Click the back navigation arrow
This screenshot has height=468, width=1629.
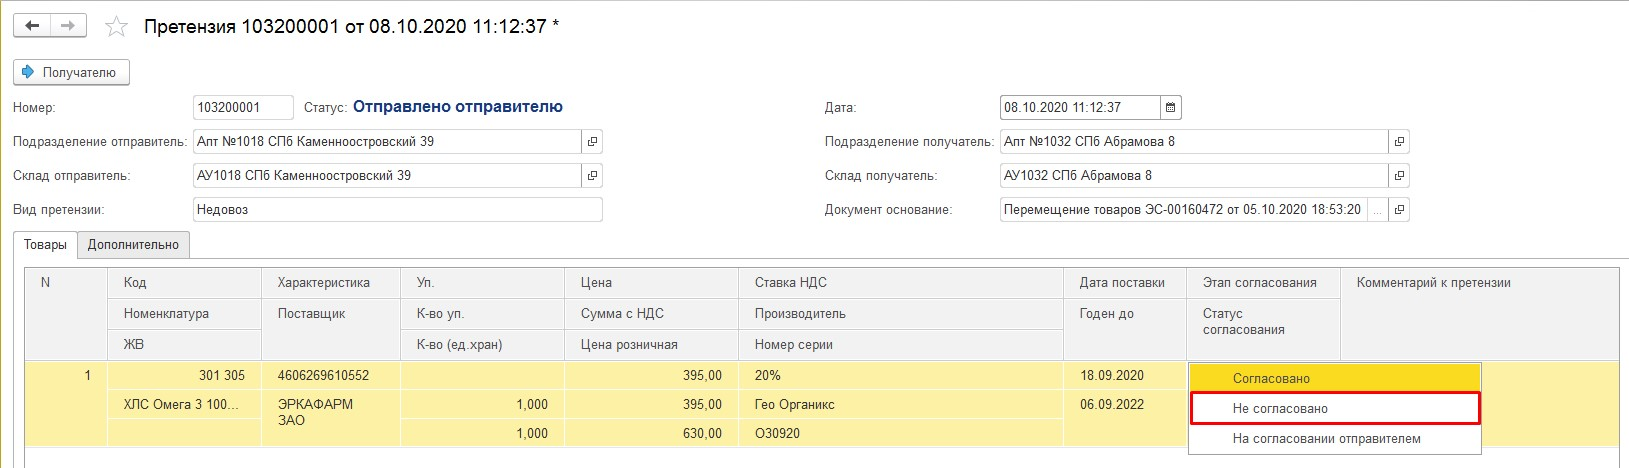(x=32, y=26)
